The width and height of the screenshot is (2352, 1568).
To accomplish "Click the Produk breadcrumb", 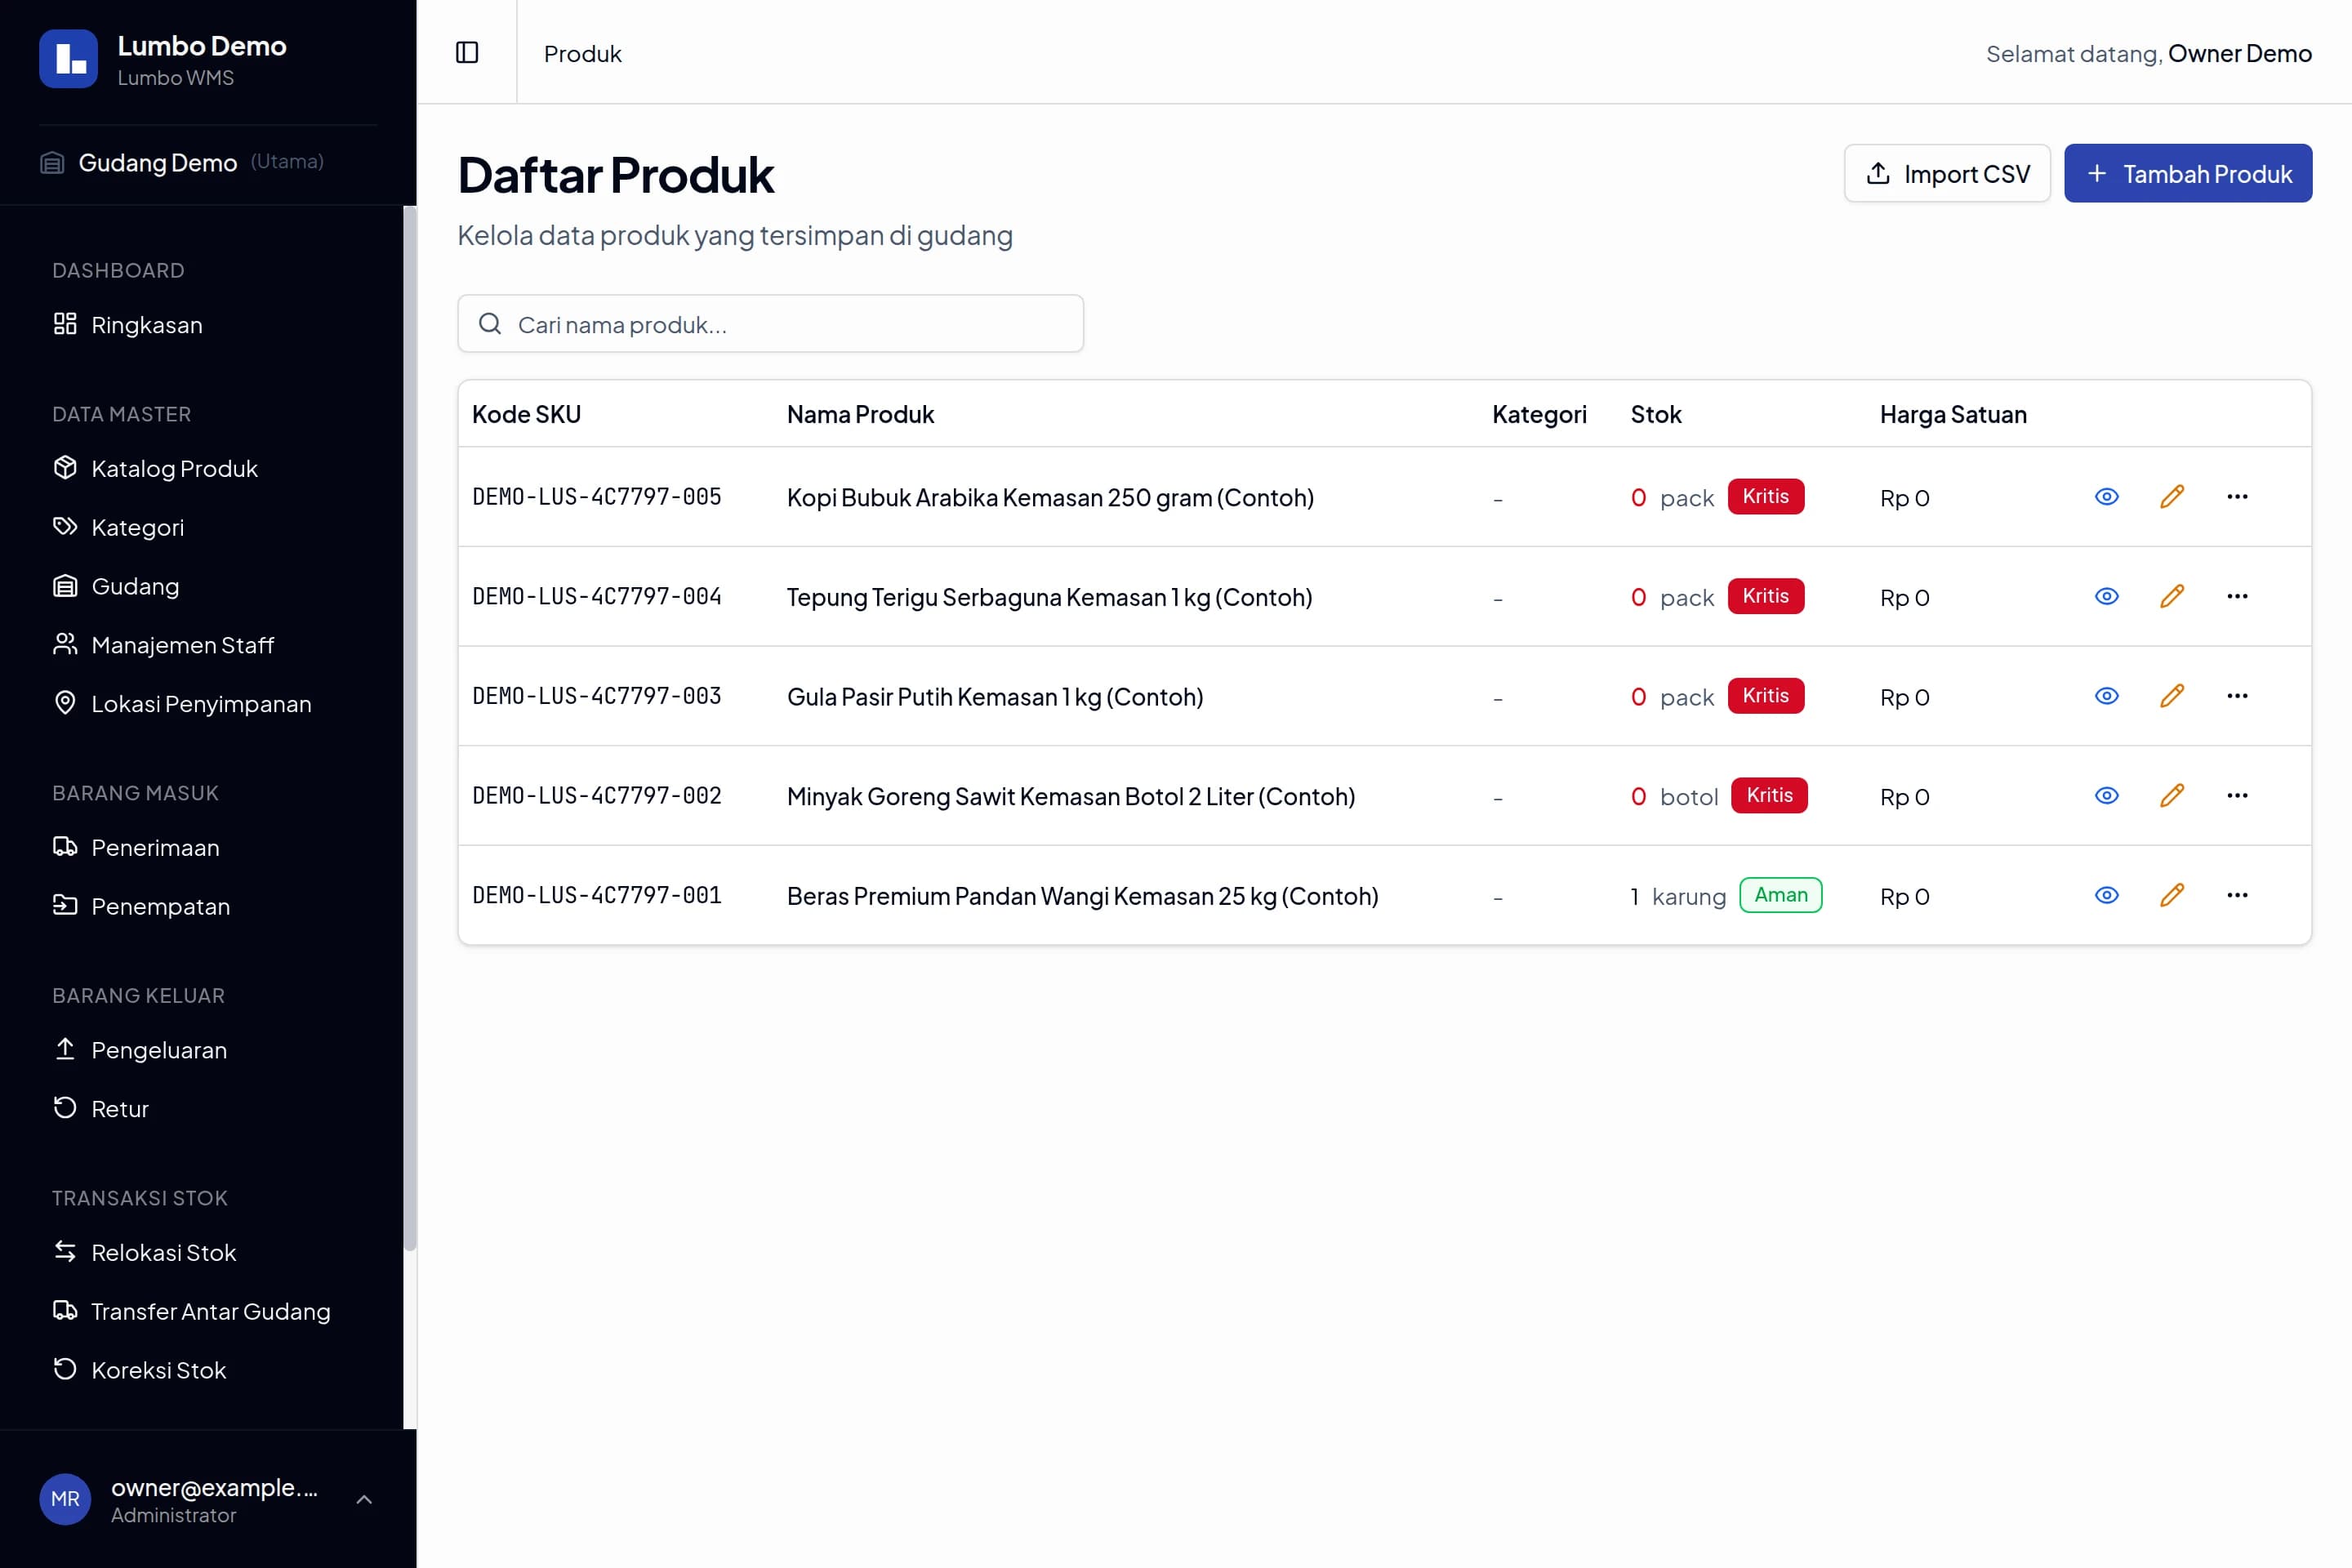I will pyautogui.click(x=582, y=53).
